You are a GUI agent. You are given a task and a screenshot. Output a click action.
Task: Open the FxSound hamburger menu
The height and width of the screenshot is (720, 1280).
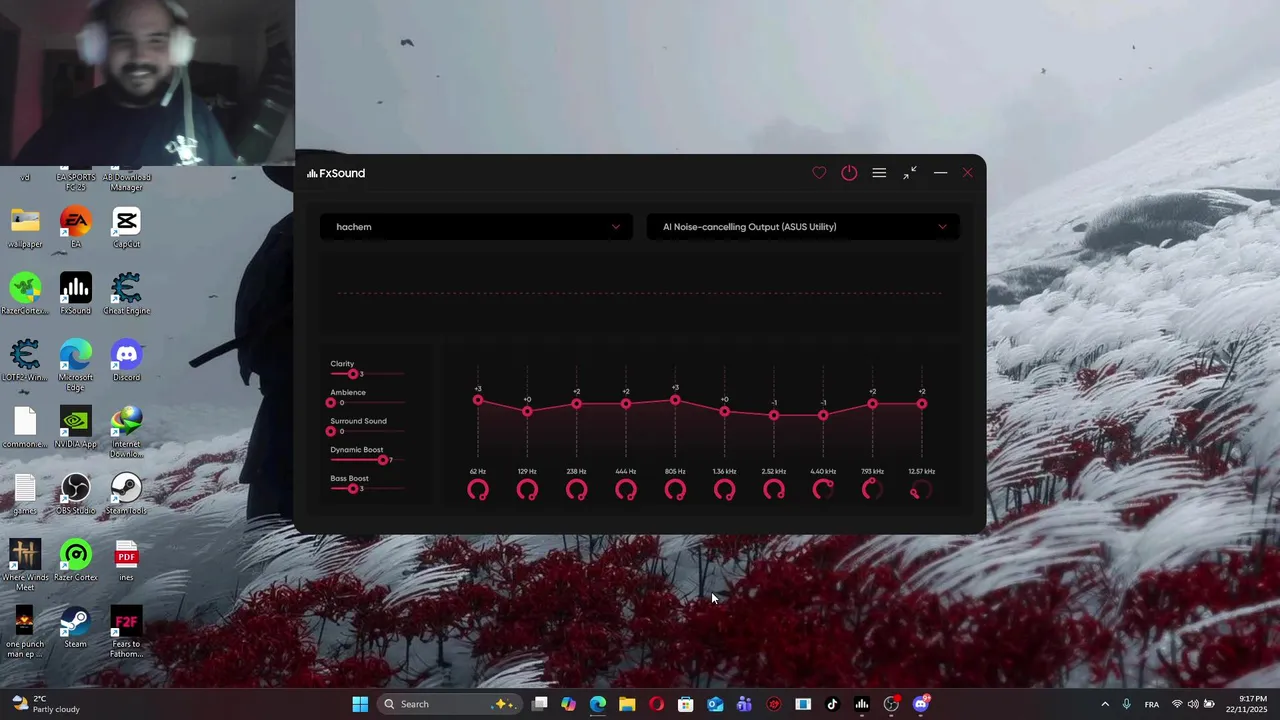click(x=879, y=173)
